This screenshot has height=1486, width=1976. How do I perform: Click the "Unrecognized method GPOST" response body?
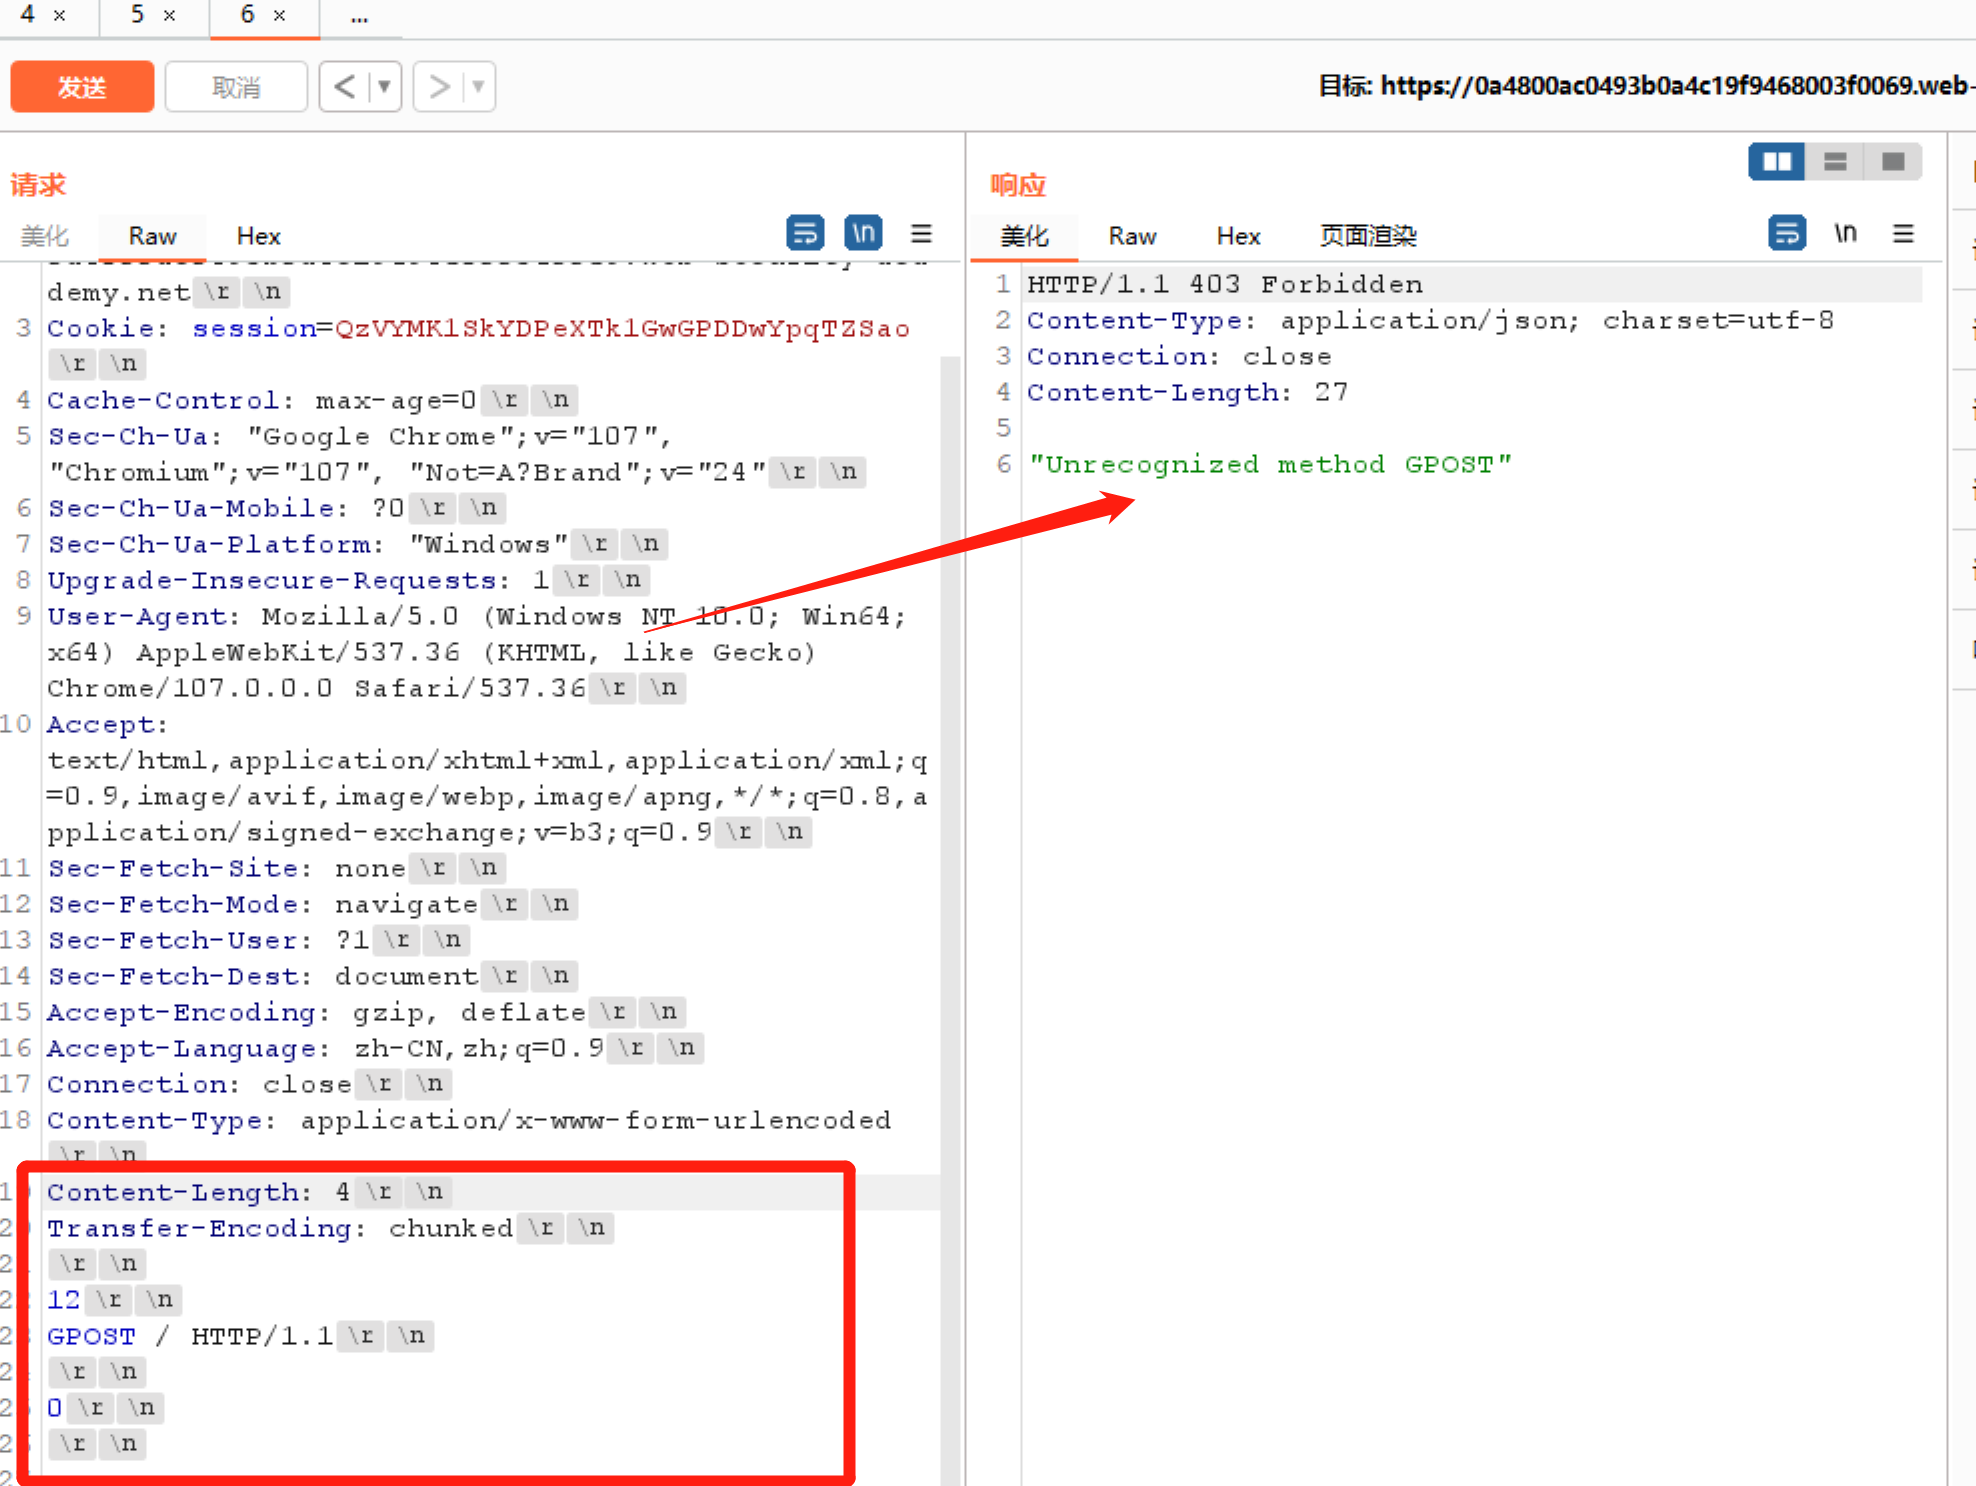pos(1270,464)
